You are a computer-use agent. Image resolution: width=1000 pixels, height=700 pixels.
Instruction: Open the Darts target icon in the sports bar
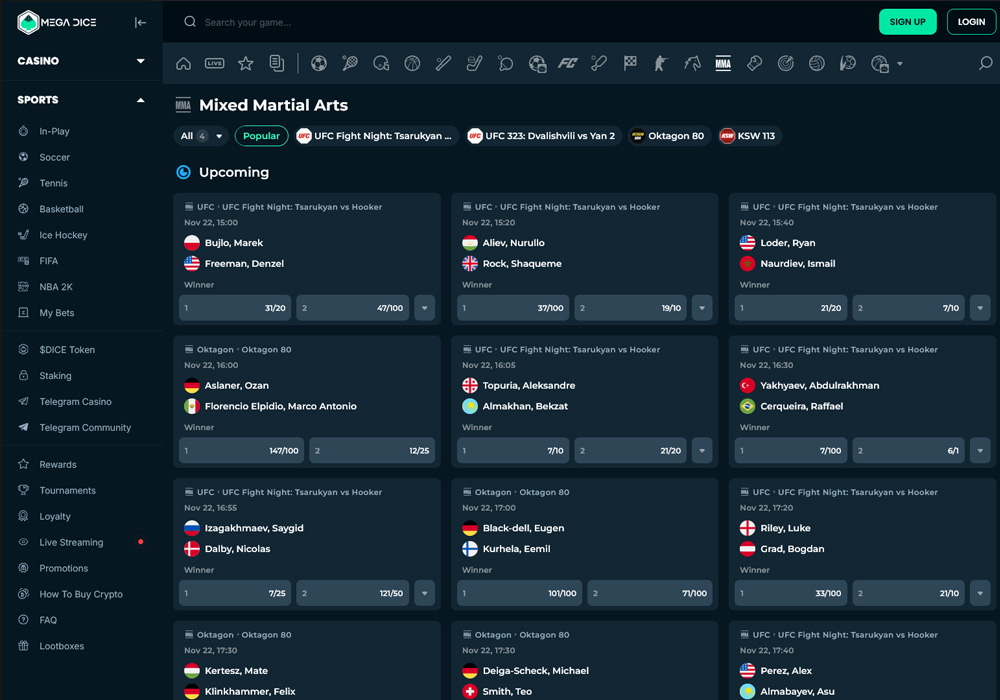786,63
